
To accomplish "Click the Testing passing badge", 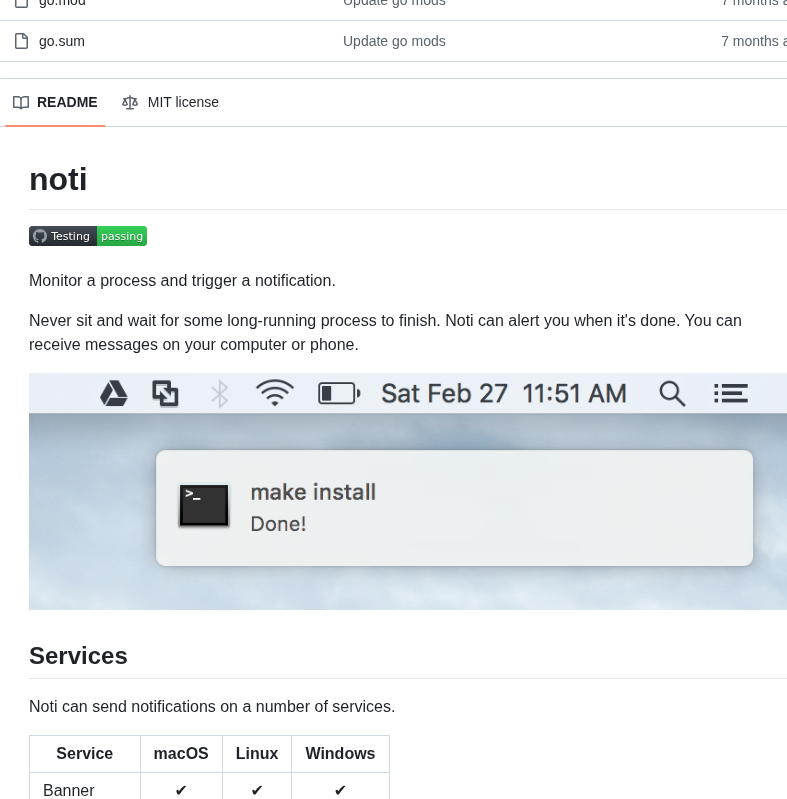I will [x=88, y=236].
